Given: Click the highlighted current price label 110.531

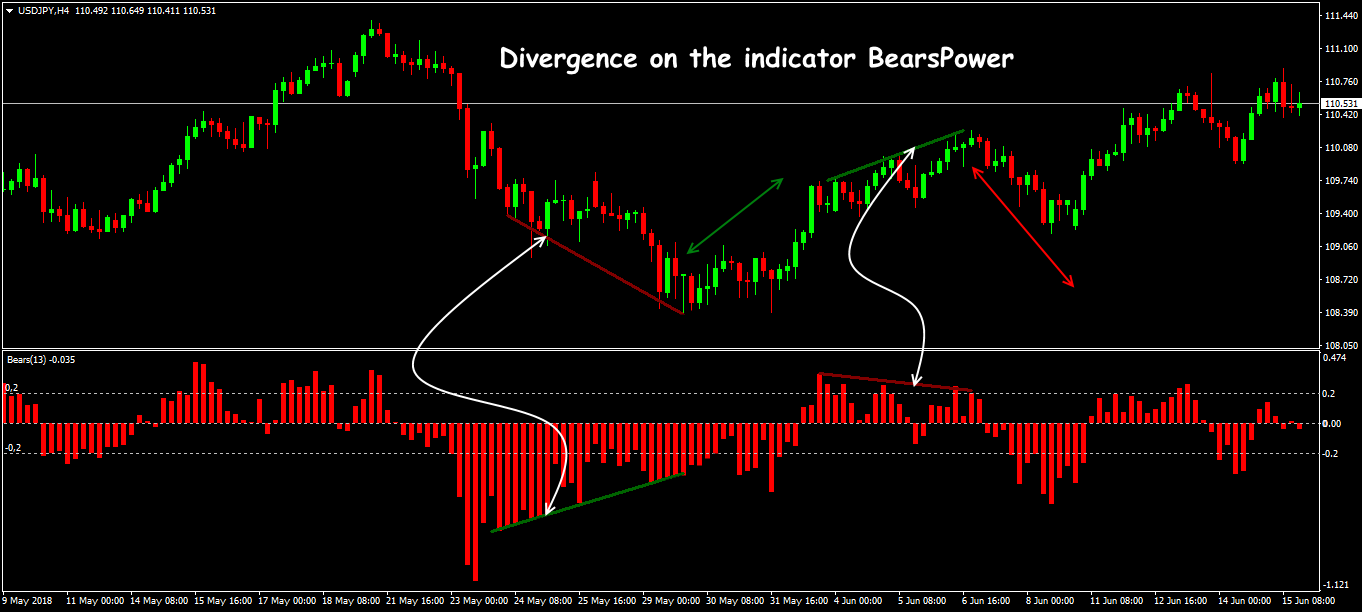Looking at the screenshot, I should pyautogui.click(x=1340, y=104).
